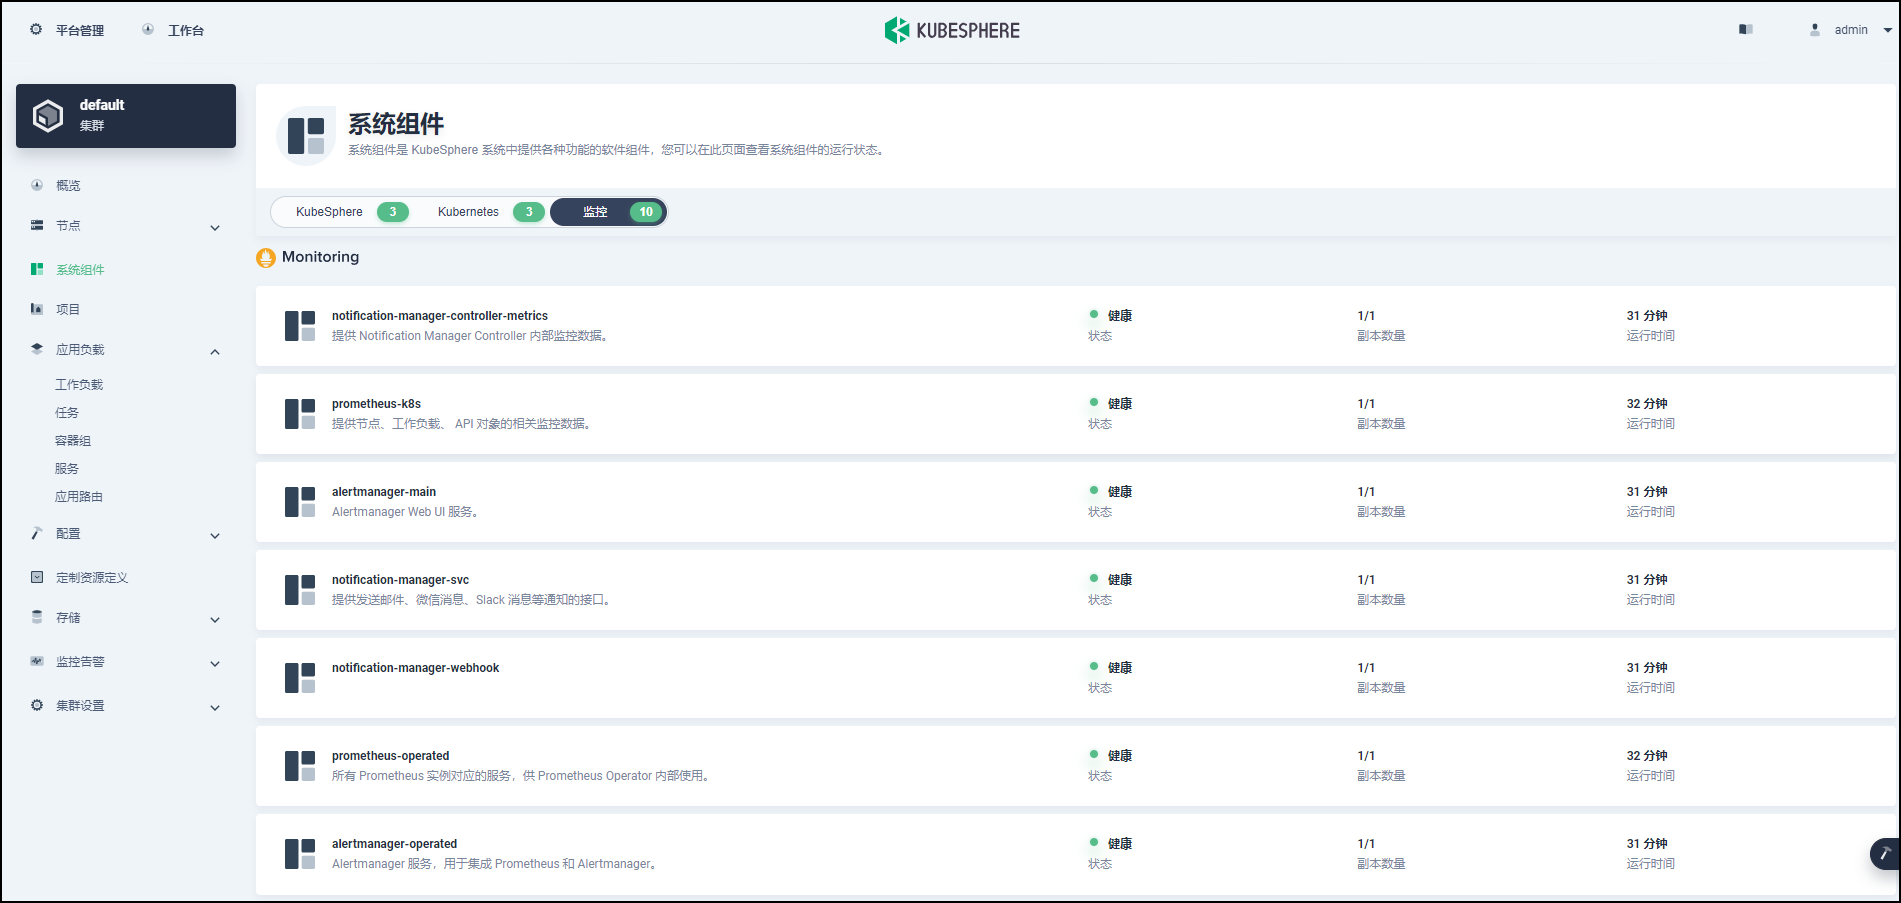
Task: Click the 平台管理 gear icon
Action: tap(36, 29)
